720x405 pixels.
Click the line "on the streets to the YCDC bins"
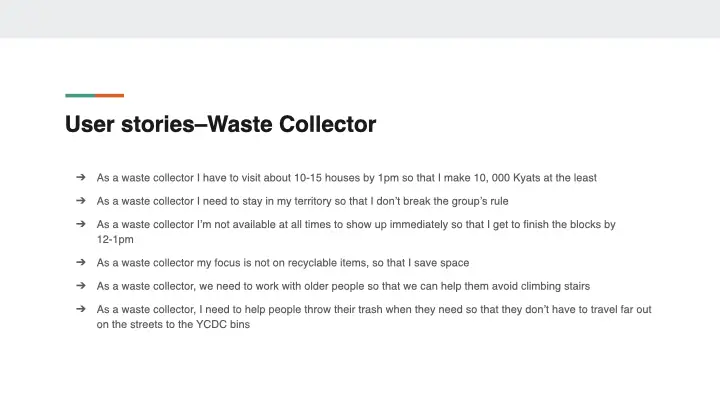(173, 325)
